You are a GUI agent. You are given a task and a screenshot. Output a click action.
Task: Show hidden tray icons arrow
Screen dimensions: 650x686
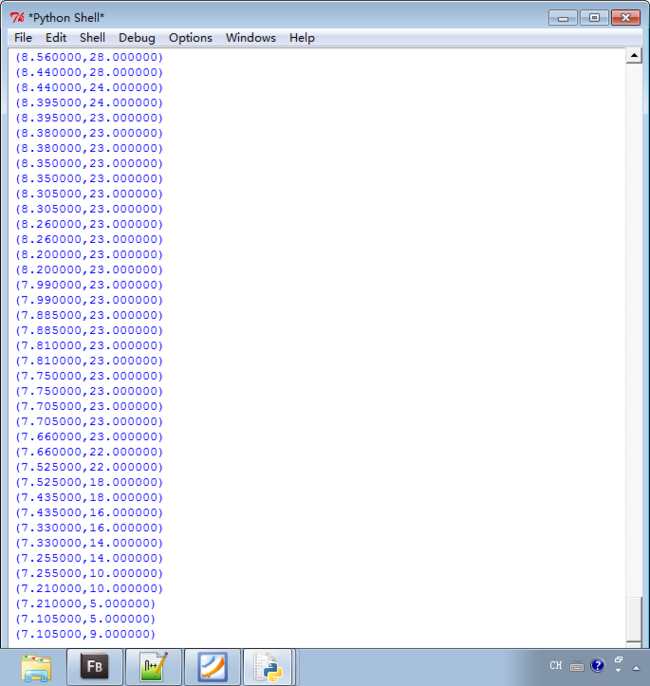coord(636,668)
